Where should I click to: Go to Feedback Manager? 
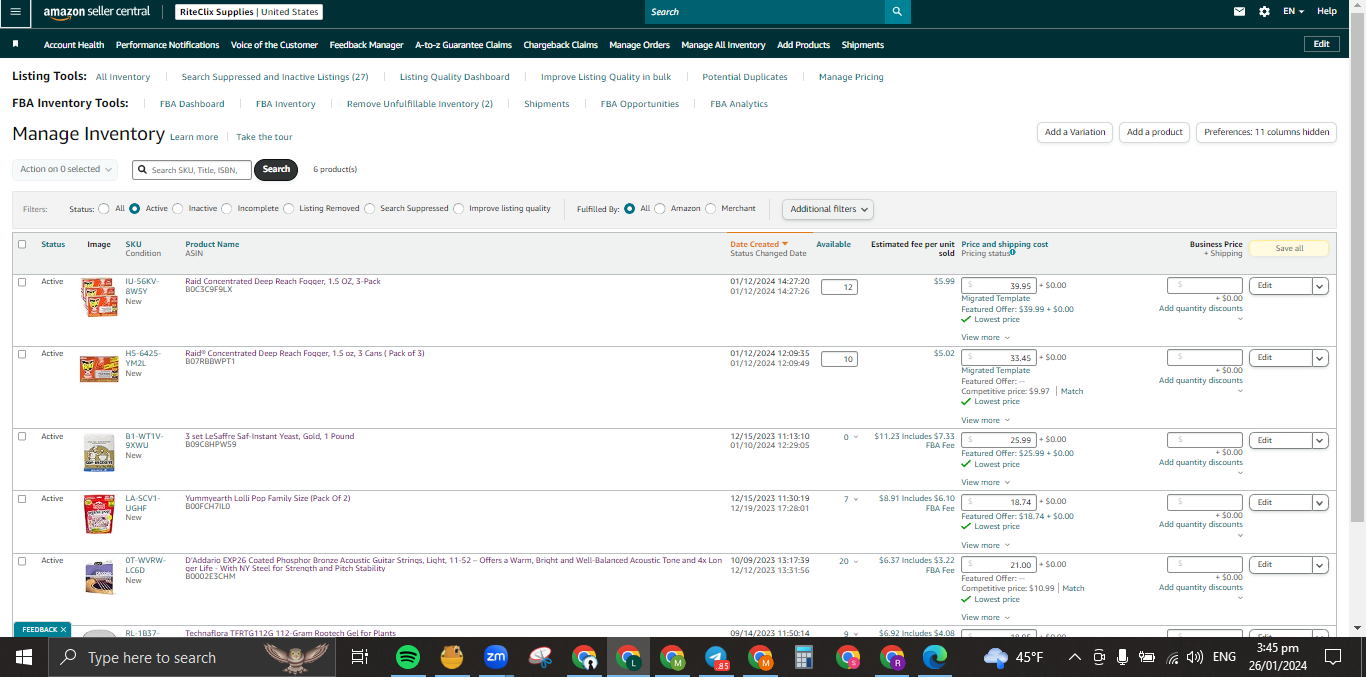pyautogui.click(x=366, y=45)
